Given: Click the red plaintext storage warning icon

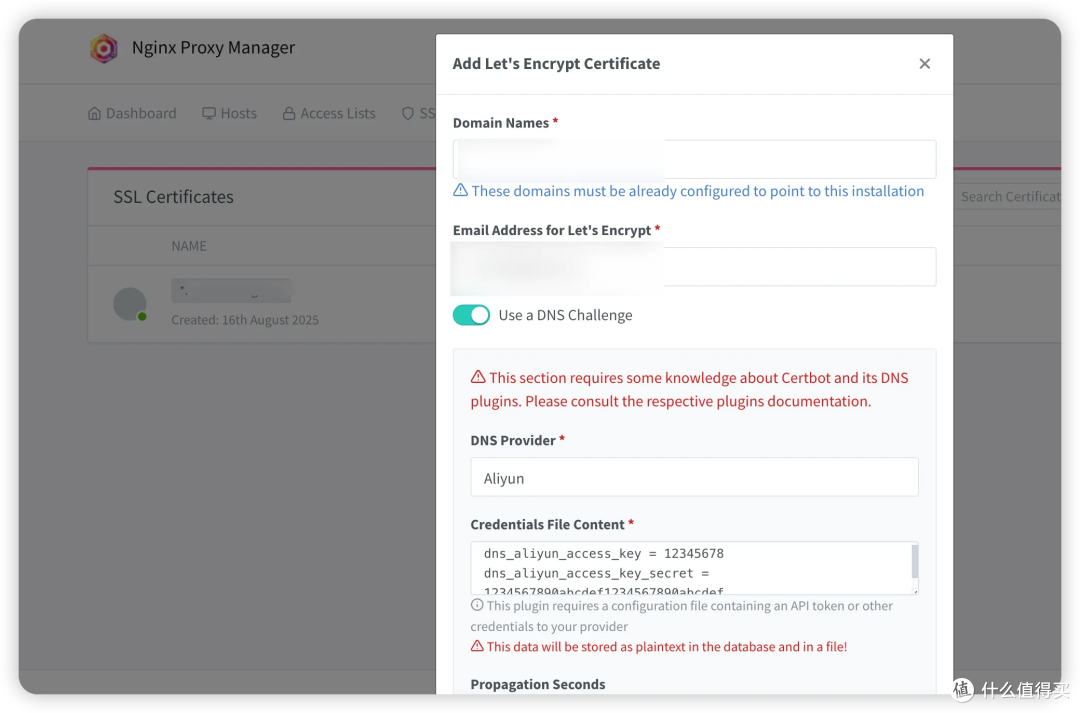Looking at the screenshot, I should tap(477, 647).
